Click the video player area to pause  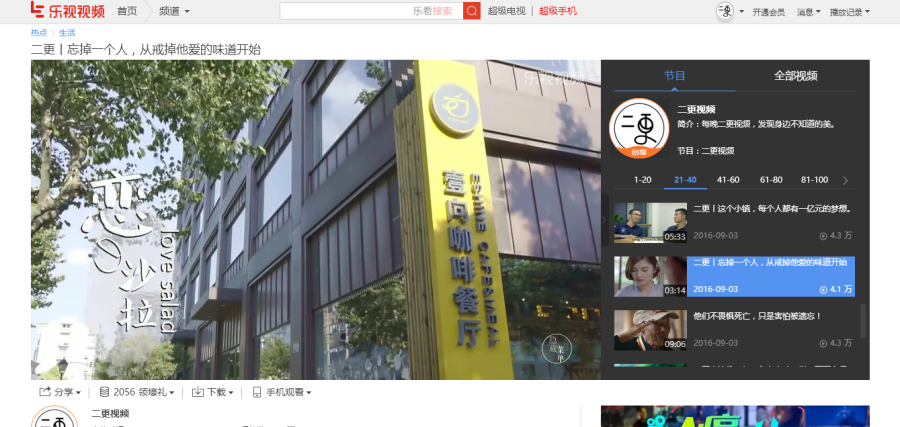click(316, 219)
